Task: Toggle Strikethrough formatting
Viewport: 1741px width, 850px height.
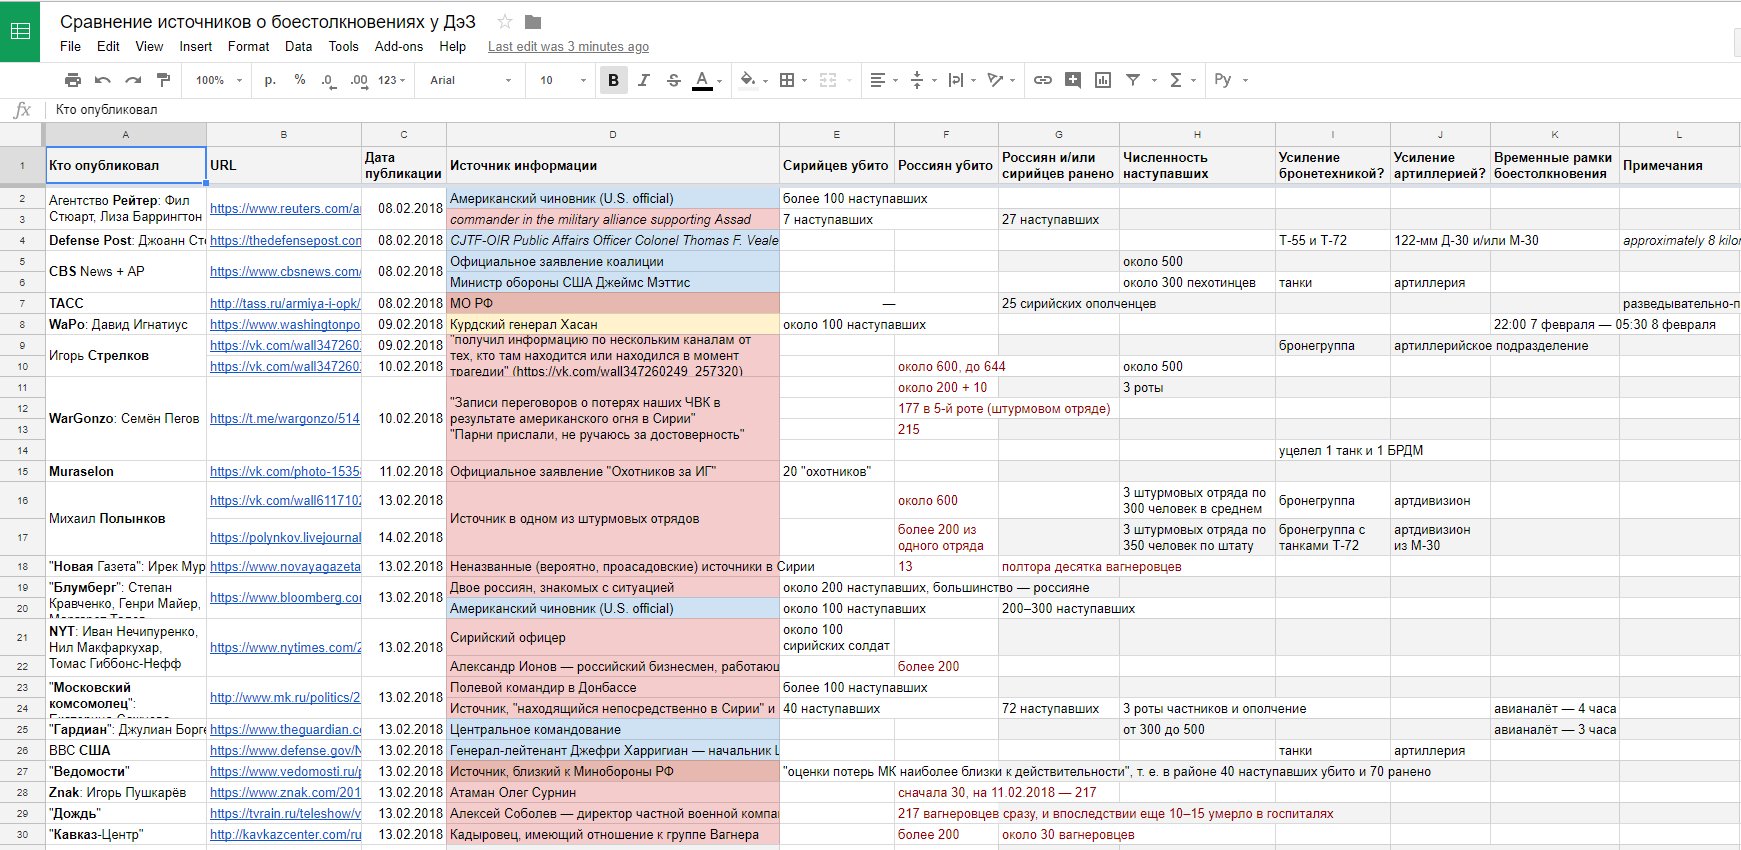Action: 673,80
